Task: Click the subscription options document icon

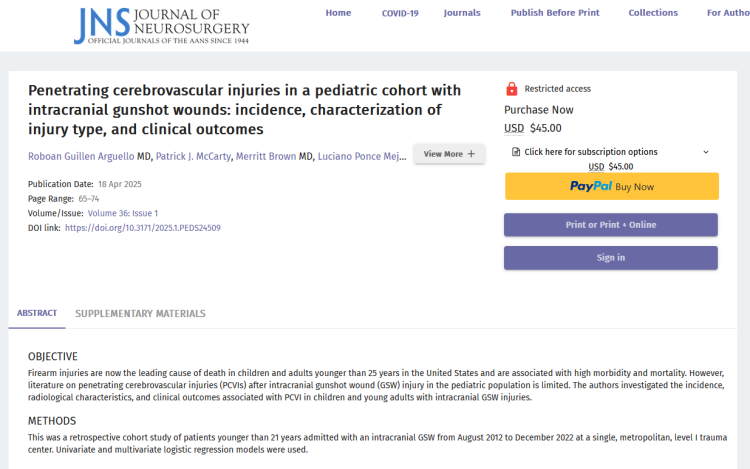Action: point(516,152)
